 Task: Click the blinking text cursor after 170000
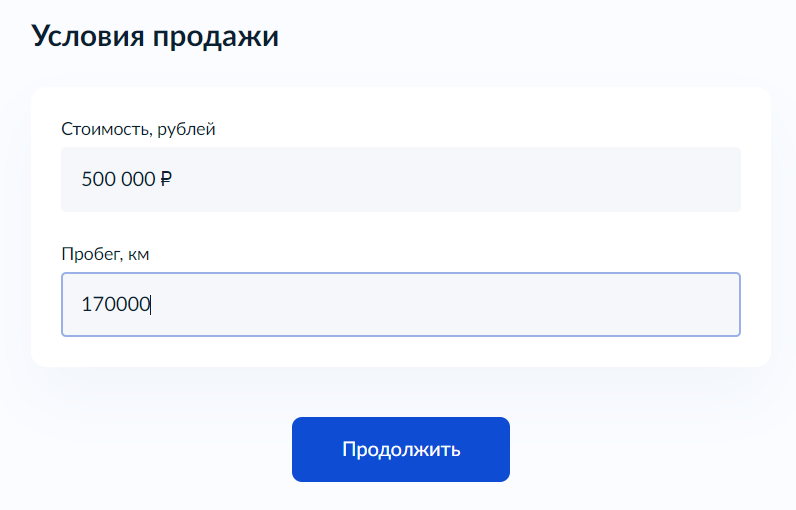point(150,304)
